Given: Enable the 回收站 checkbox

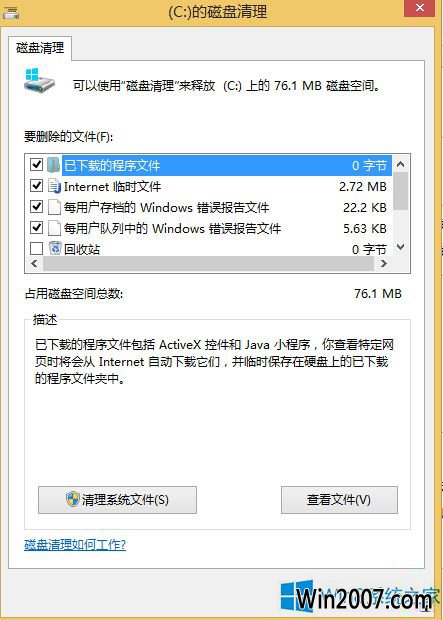Looking at the screenshot, I should 36,248.
